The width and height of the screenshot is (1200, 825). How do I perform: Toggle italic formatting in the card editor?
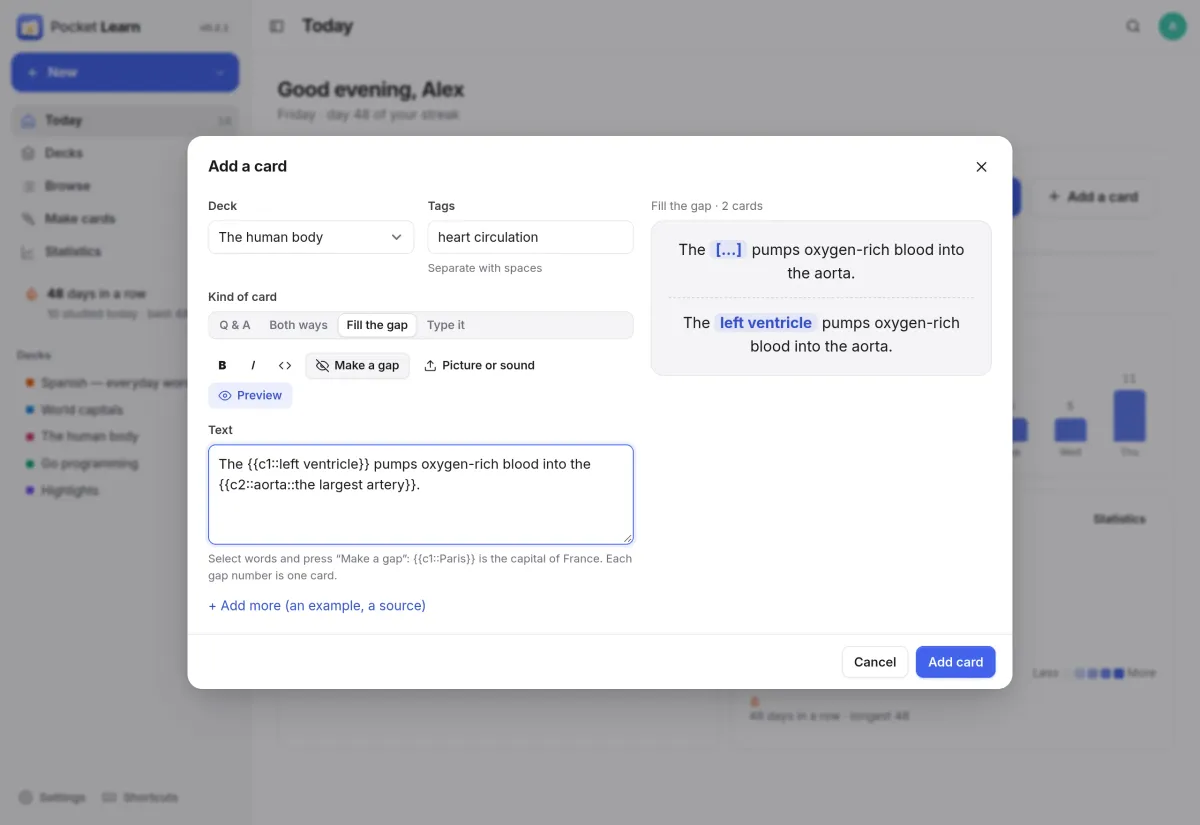coord(253,366)
